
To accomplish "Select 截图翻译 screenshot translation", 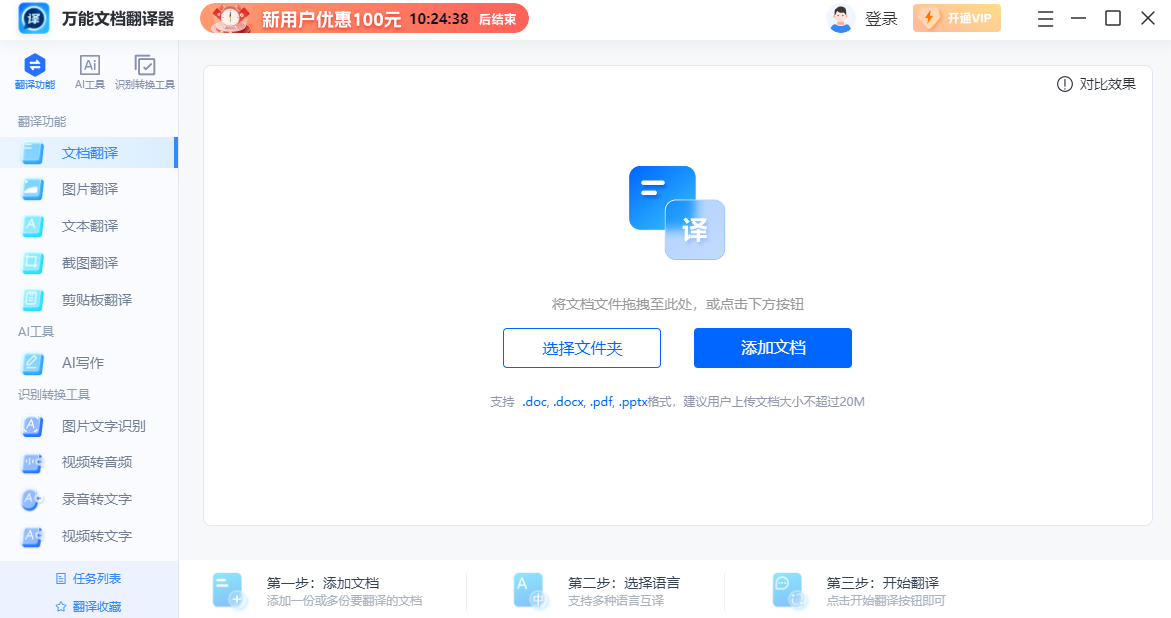I will tap(90, 262).
